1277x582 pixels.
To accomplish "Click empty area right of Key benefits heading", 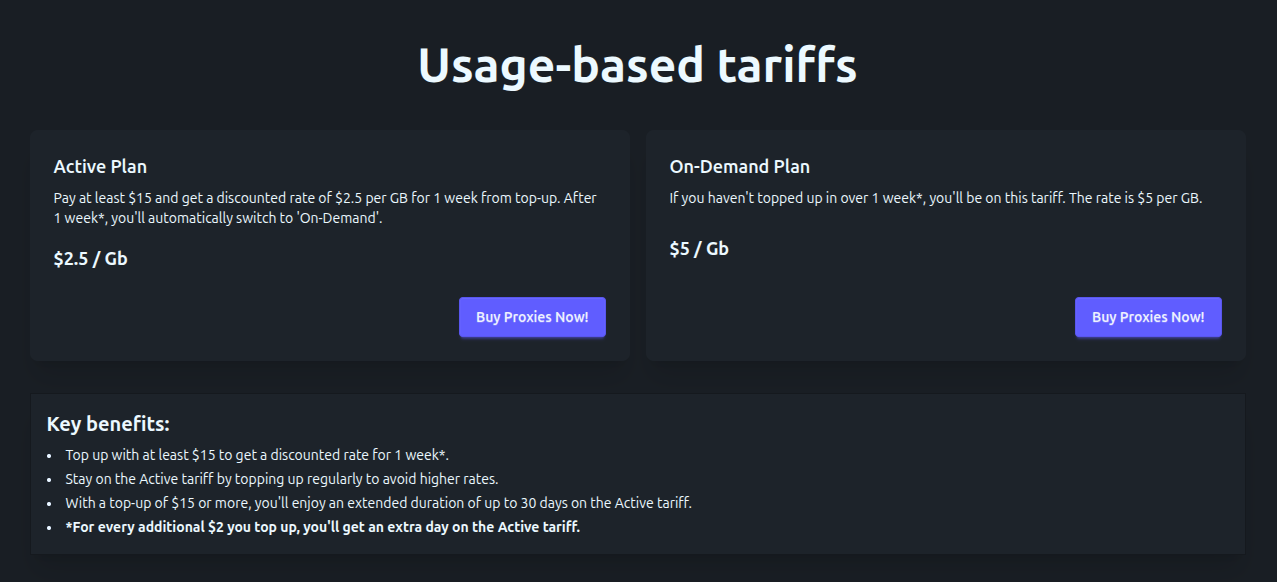I will point(700,424).
